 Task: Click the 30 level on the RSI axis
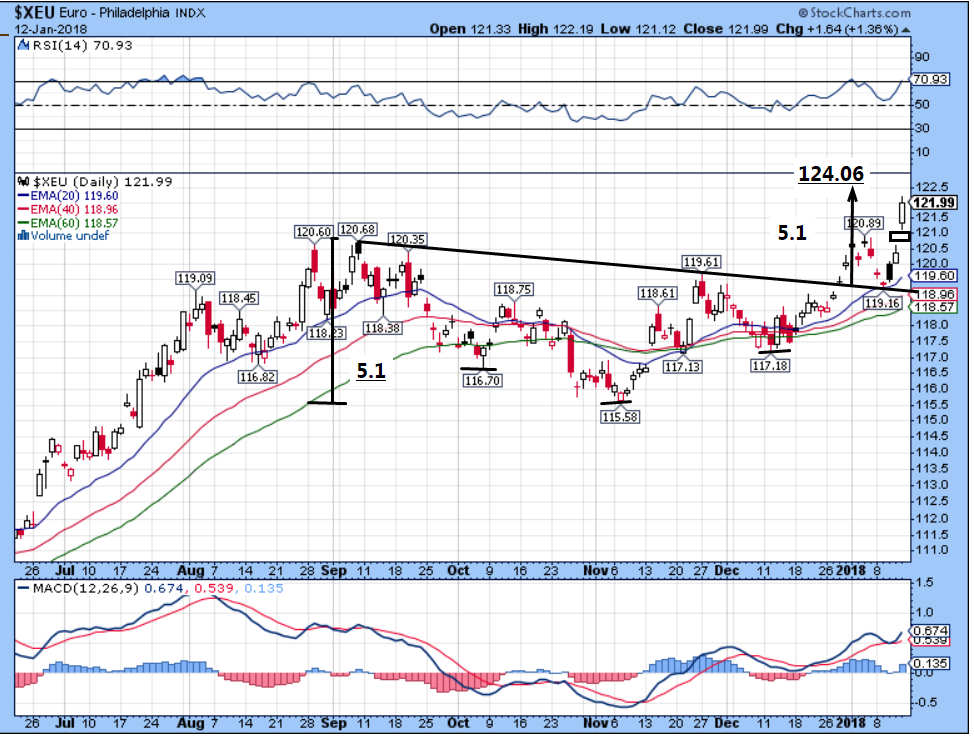(922, 128)
